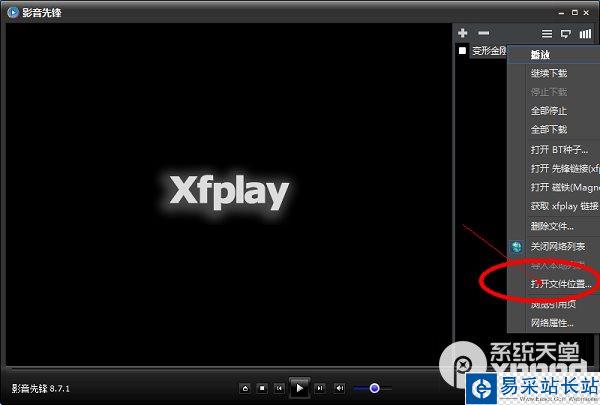Open the playlist list-view icon
The width and height of the screenshot is (600, 405).
[547, 34]
